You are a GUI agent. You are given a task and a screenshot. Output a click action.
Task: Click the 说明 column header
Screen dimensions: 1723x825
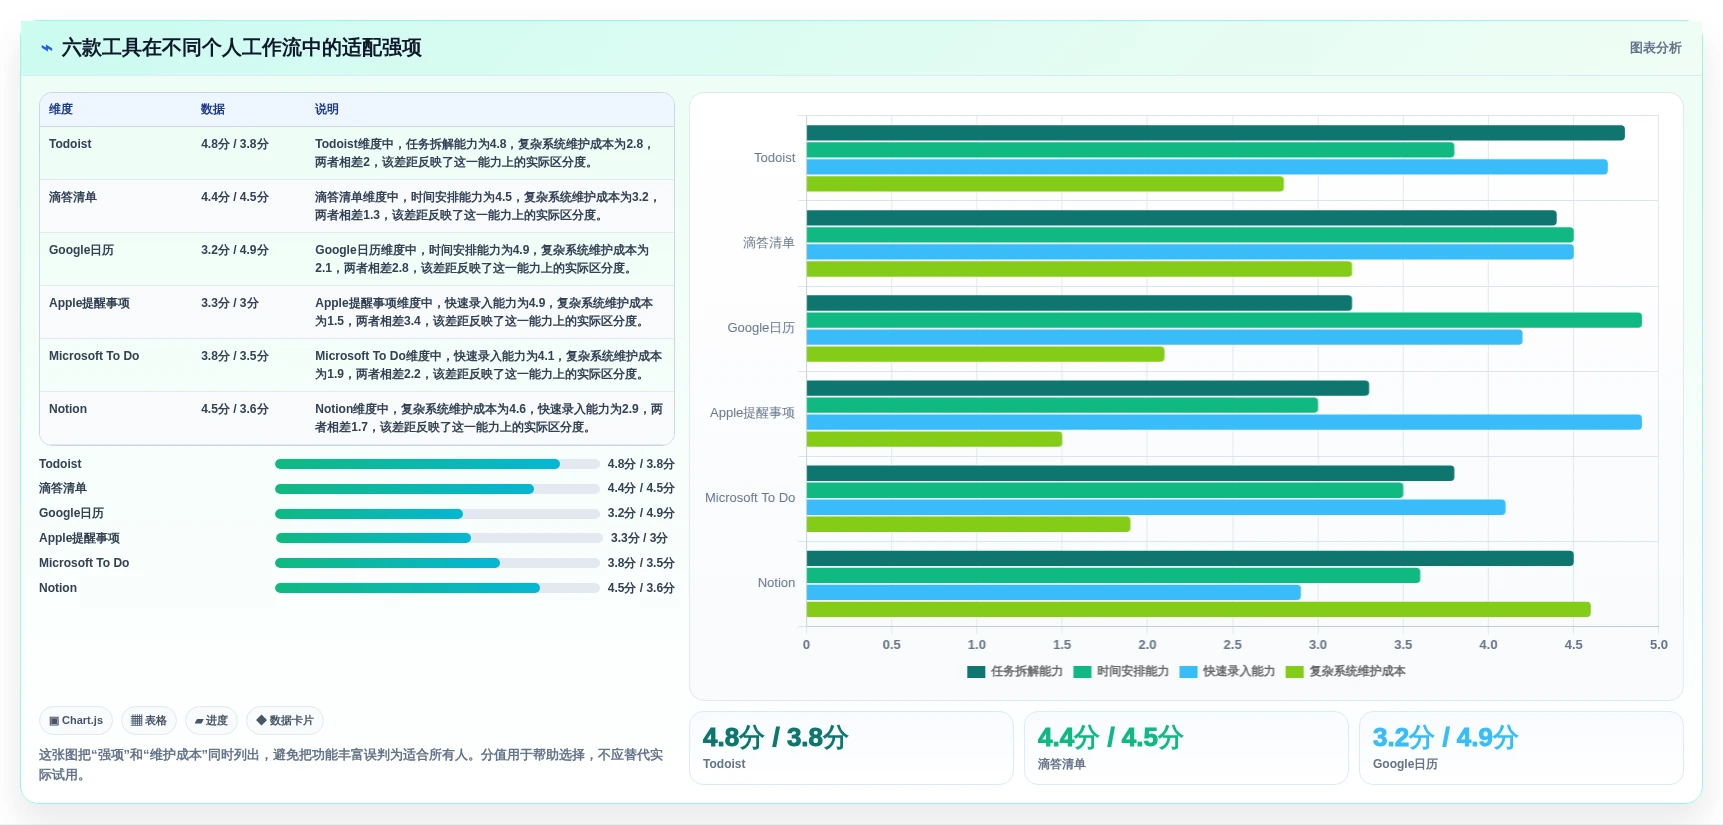(327, 109)
